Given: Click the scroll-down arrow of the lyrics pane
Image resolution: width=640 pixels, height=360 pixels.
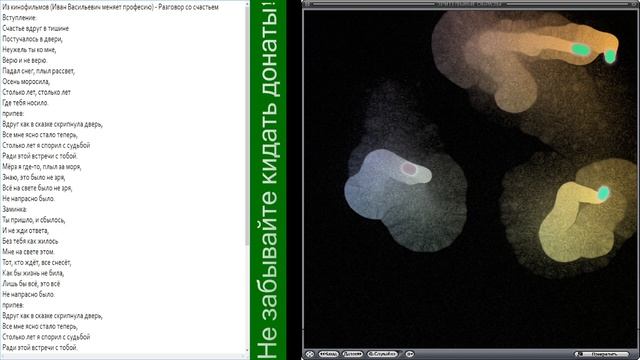Looking at the screenshot, I should tap(247, 351).
